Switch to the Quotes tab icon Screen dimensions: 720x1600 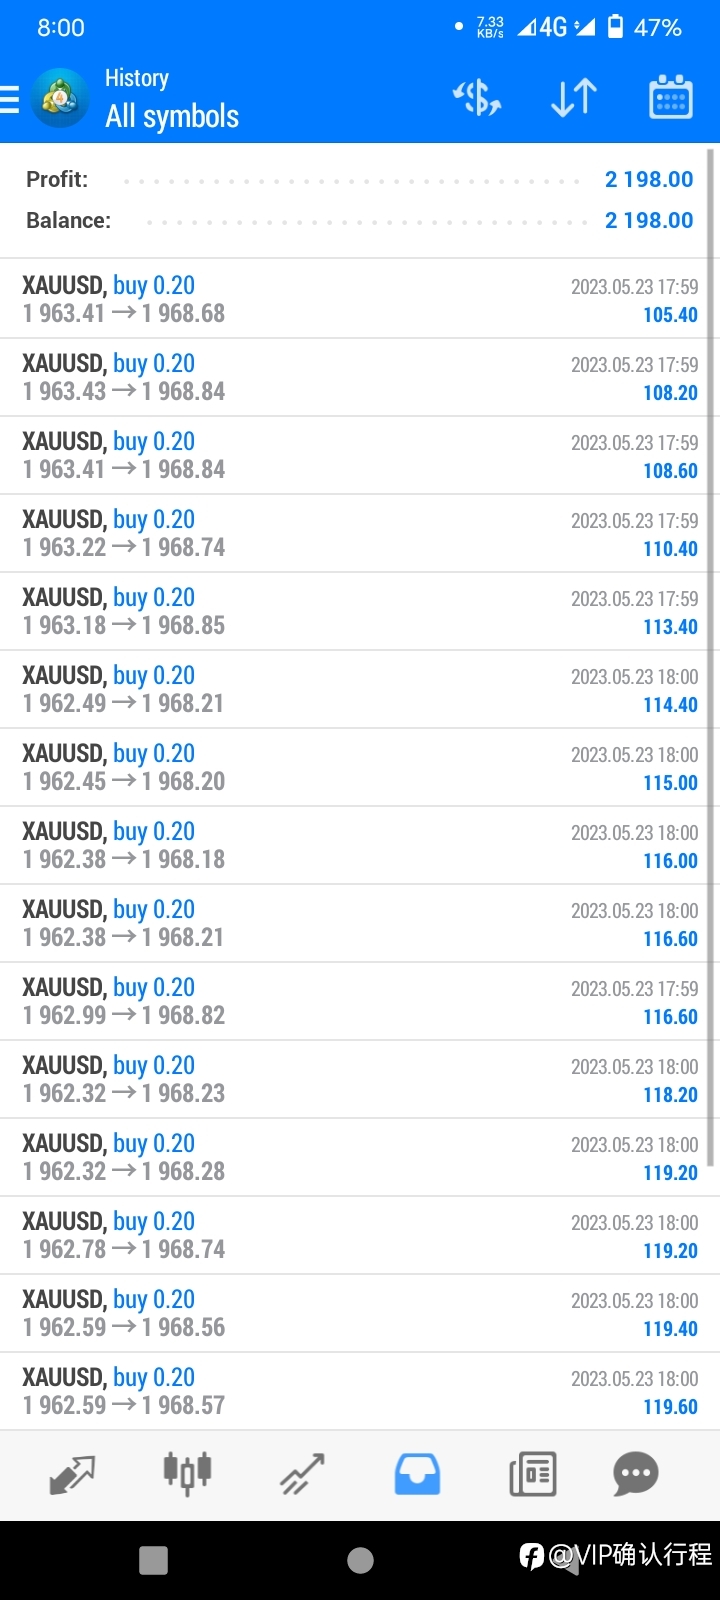point(72,1474)
